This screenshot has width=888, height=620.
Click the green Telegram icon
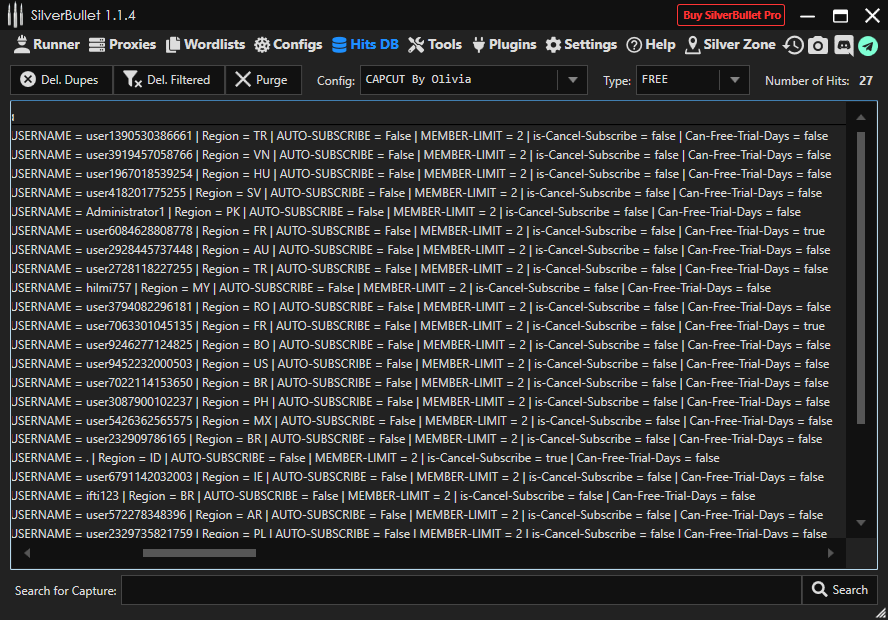point(867,45)
